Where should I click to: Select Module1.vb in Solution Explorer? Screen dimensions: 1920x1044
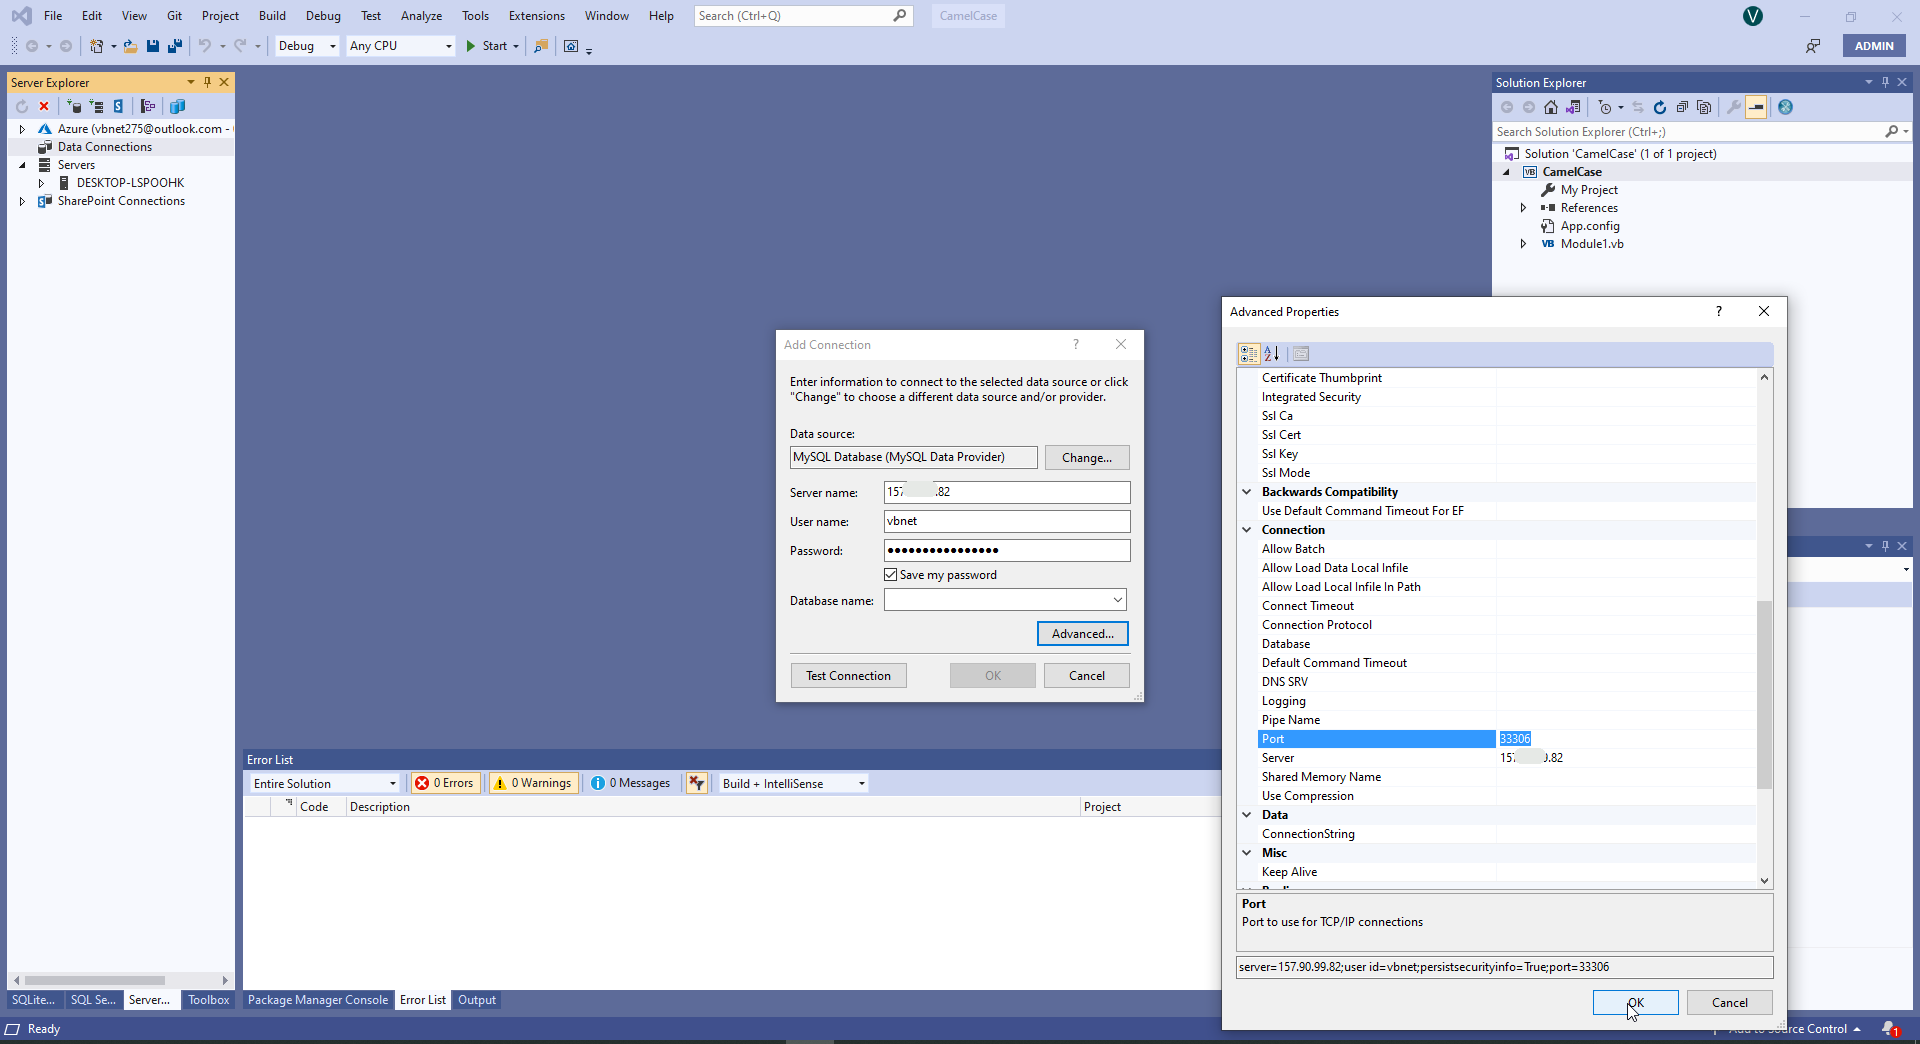1591,244
